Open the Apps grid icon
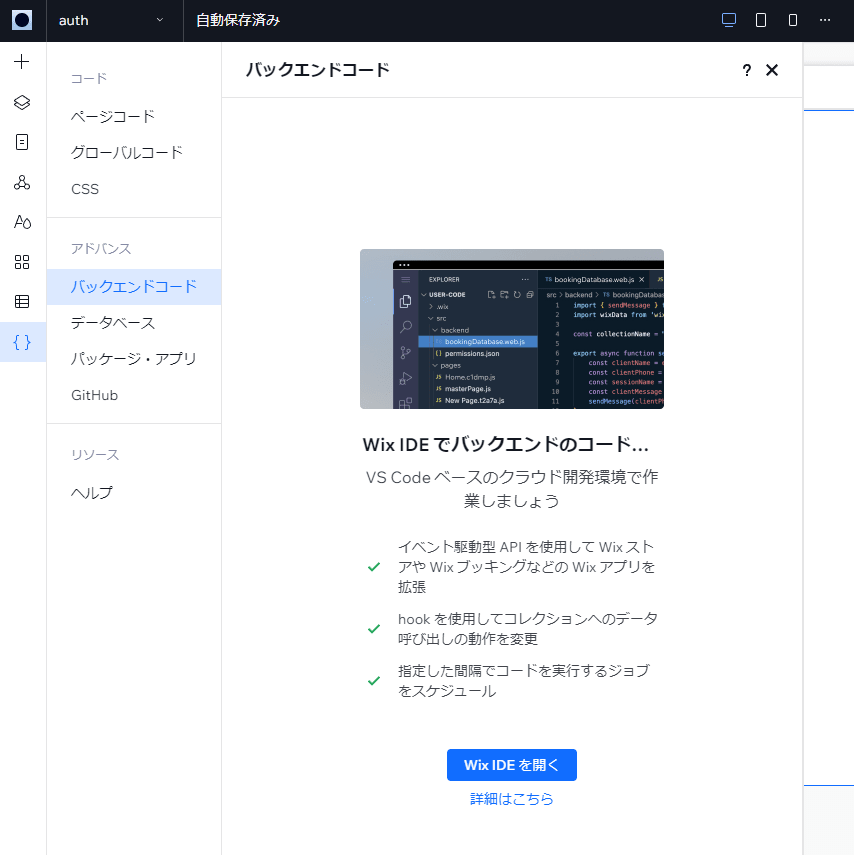 [22, 262]
